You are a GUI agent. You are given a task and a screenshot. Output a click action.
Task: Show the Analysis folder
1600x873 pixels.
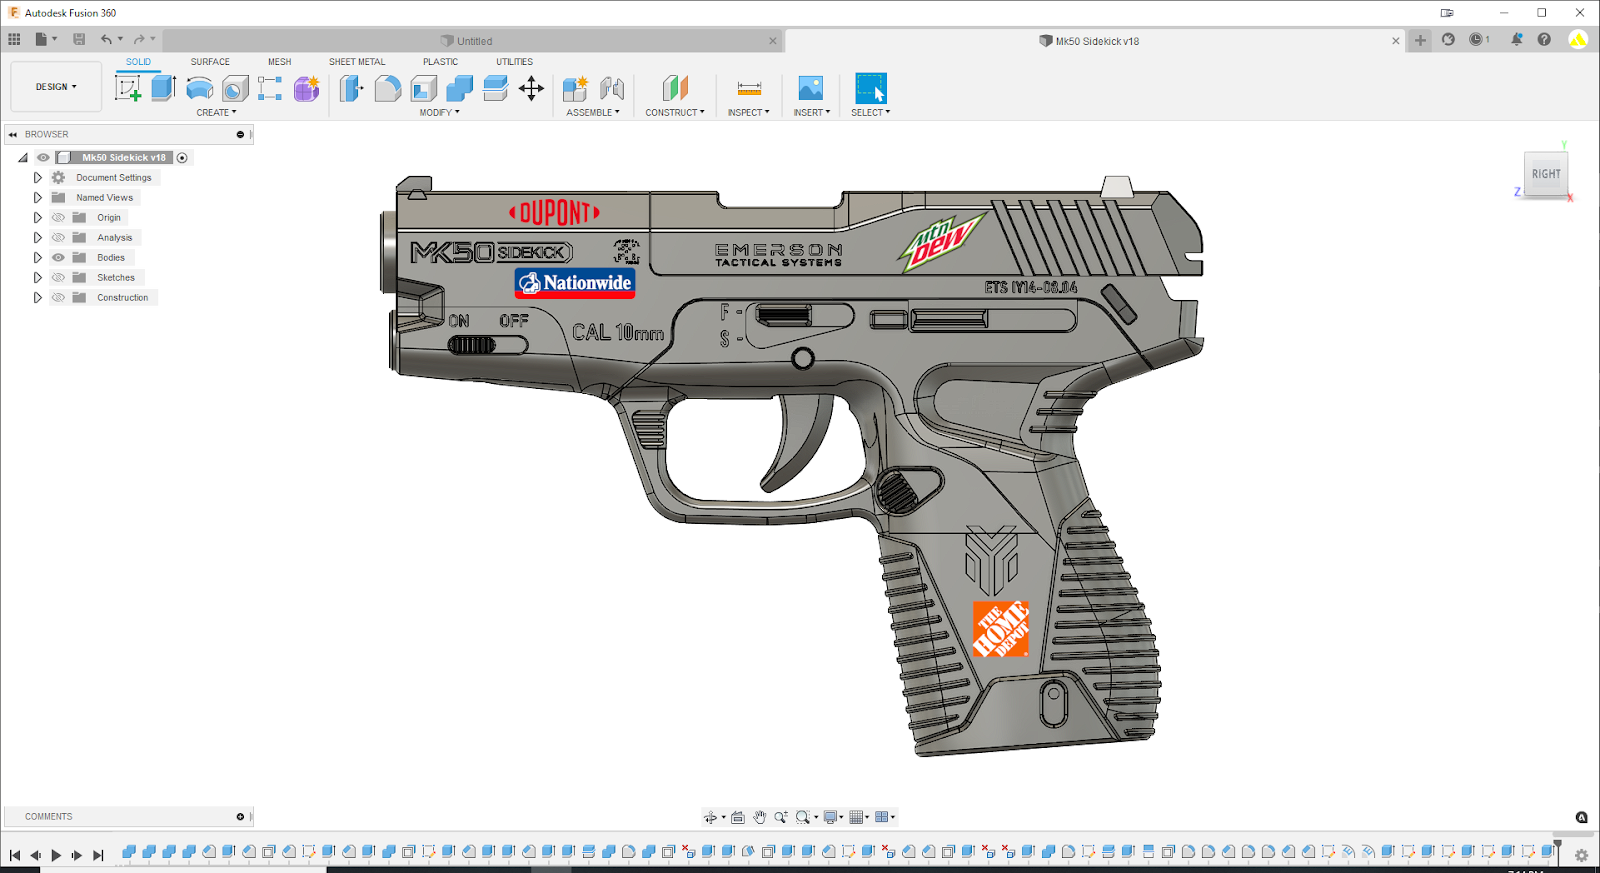[x=58, y=237]
